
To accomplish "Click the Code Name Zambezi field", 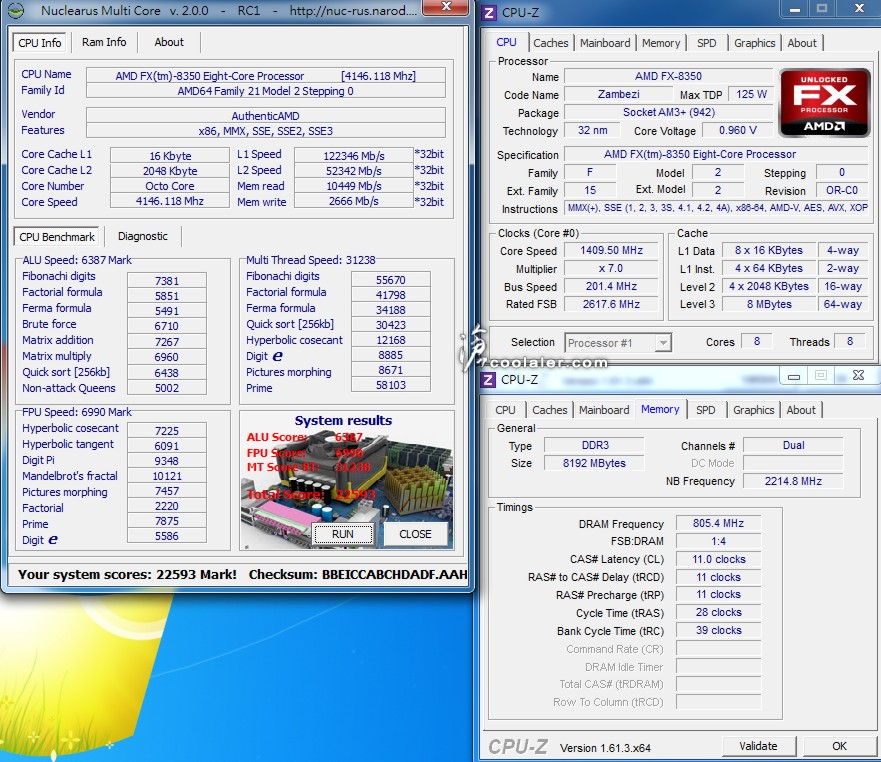I will click(x=618, y=94).
